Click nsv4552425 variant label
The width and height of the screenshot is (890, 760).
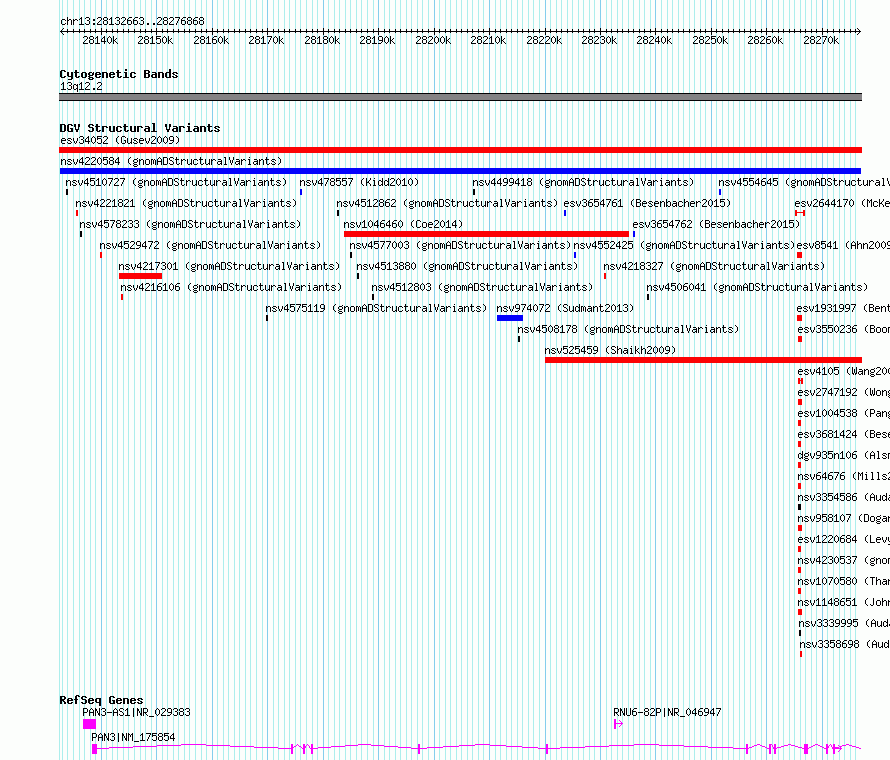(x=684, y=245)
